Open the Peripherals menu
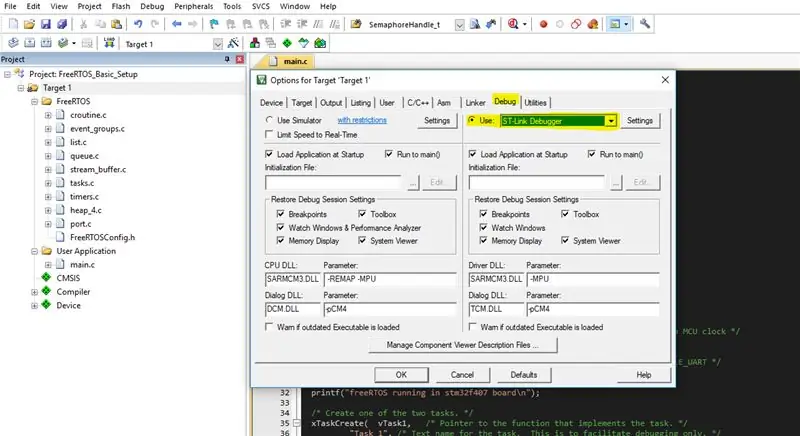This screenshot has width=800, height=436. (193, 7)
